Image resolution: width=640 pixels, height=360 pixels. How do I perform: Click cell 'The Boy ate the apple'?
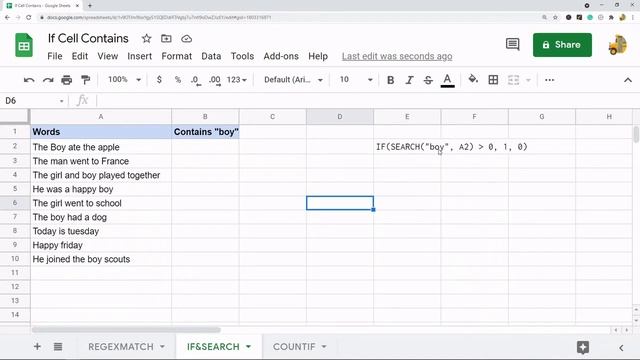(101, 147)
